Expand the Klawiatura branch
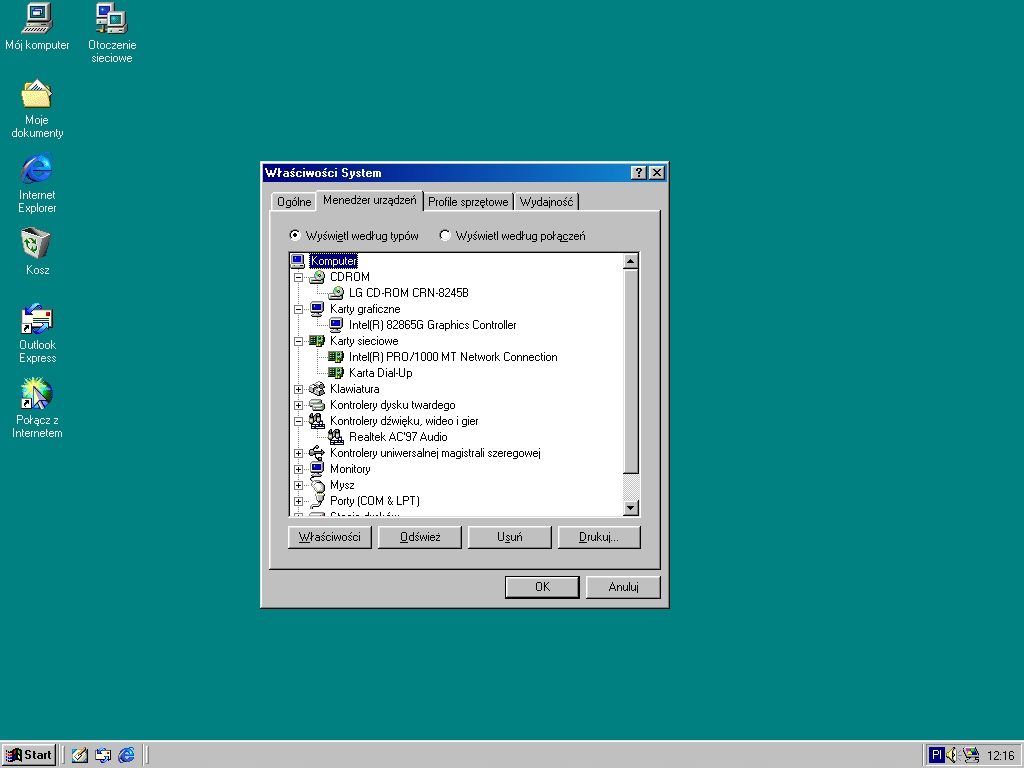Image resolution: width=1024 pixels, height=768 pixels. (x=298, y=390)
